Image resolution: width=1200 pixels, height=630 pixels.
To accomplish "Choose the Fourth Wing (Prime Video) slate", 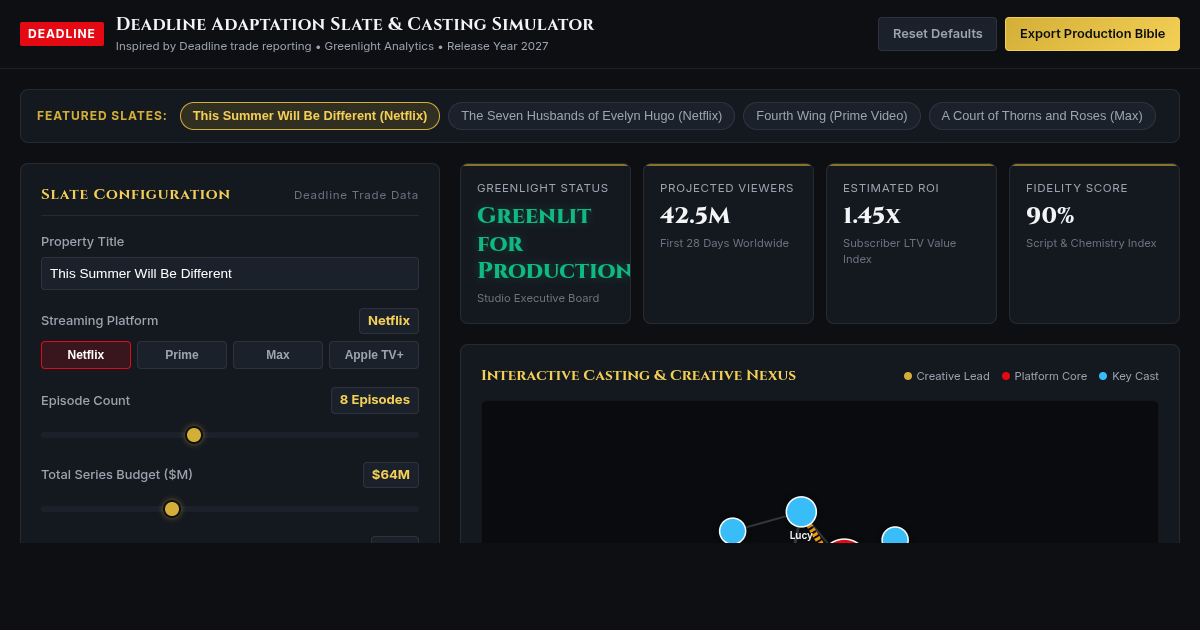I will [x=832, y=116].
